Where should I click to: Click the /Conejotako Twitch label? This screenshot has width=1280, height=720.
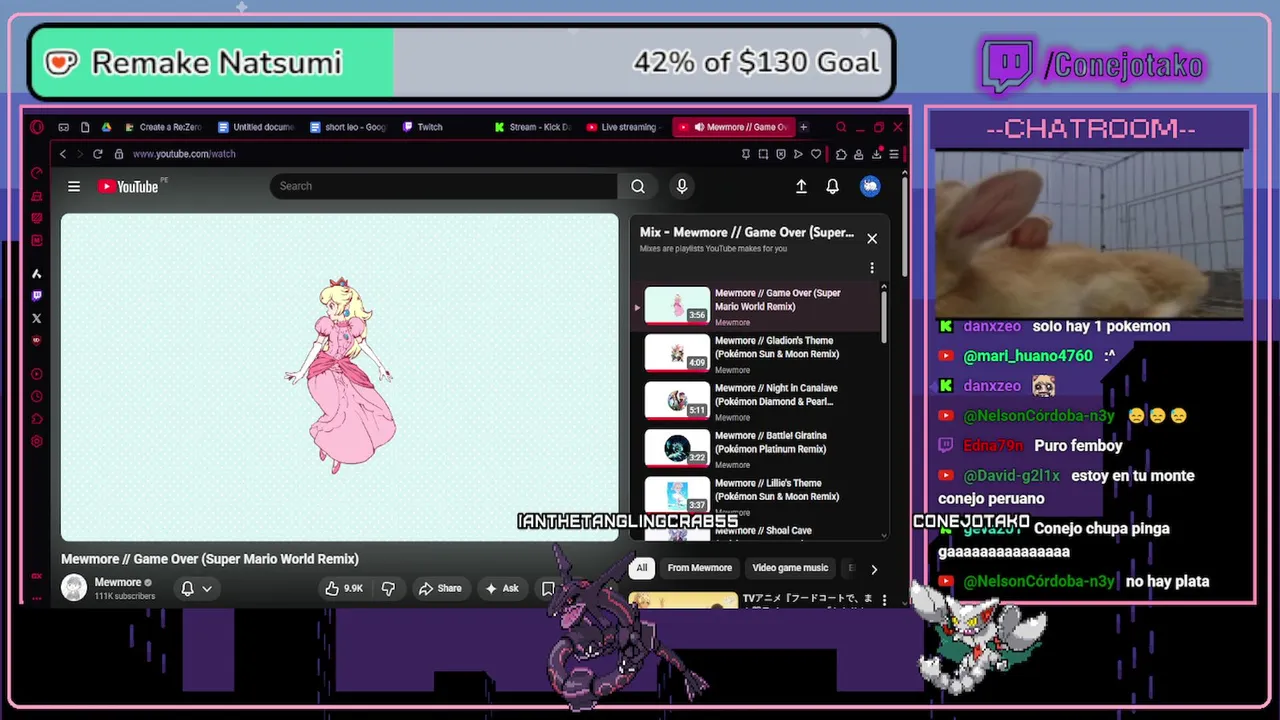click(x=1123, y=66)
